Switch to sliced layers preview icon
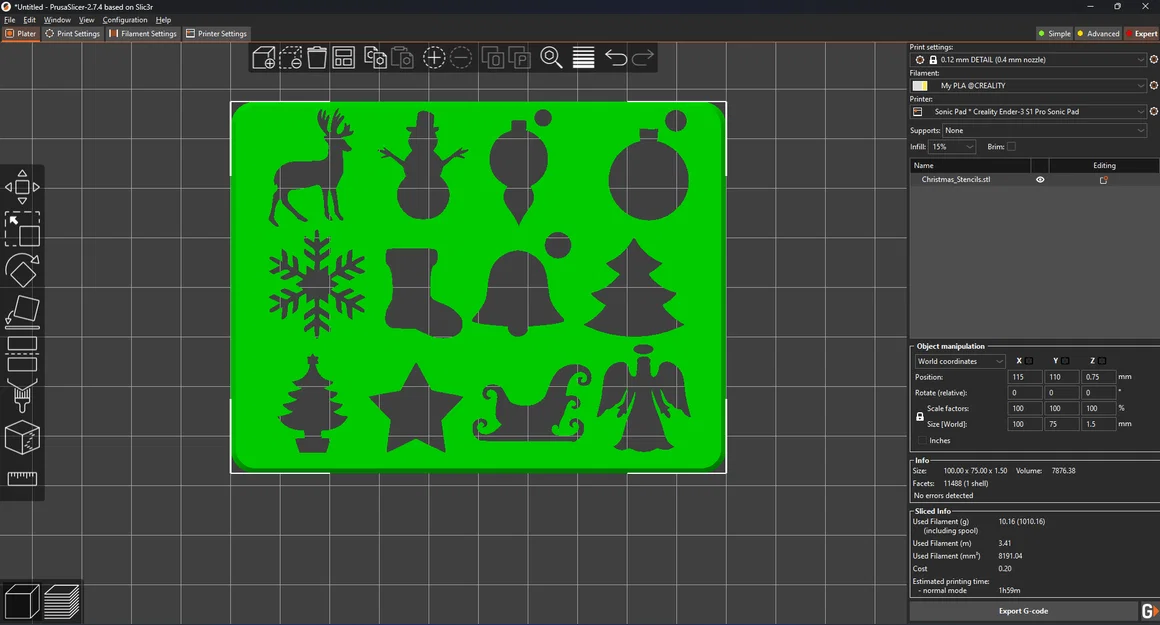 (x=61, y=601)
